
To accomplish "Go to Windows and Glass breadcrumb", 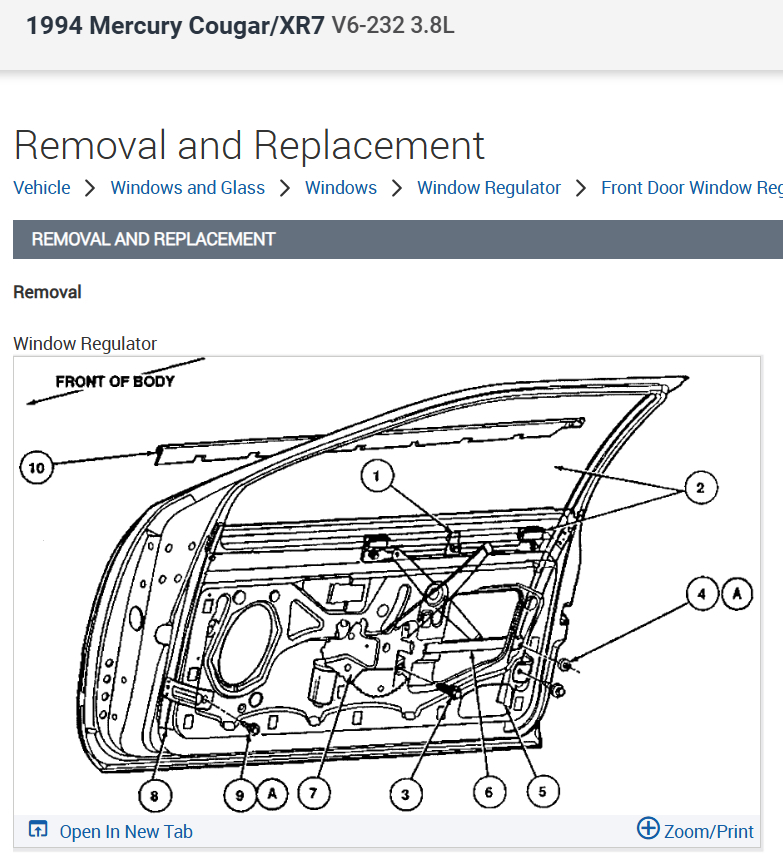I will (x=188, y=188).
